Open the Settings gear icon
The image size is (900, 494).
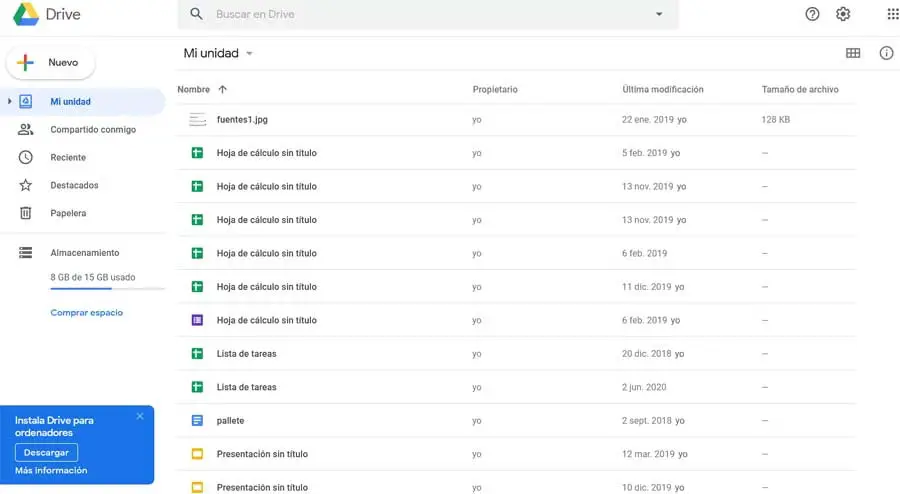pos(843,14)
